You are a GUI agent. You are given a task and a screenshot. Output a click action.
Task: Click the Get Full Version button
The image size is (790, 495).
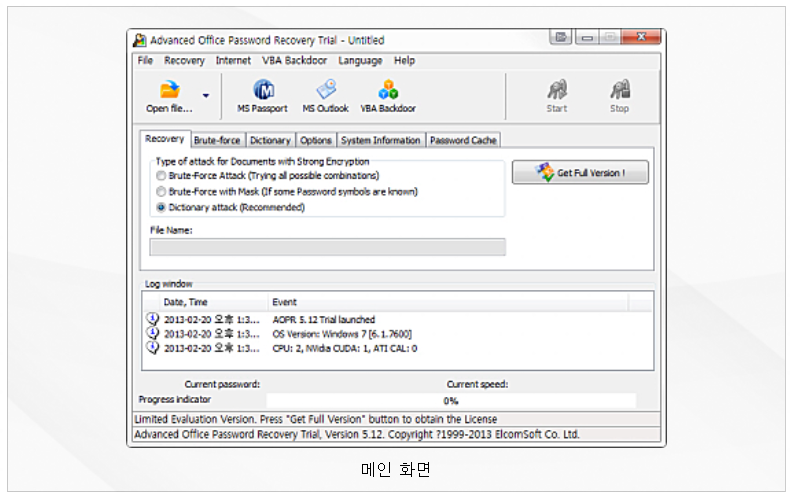click(x=580, y=172)
